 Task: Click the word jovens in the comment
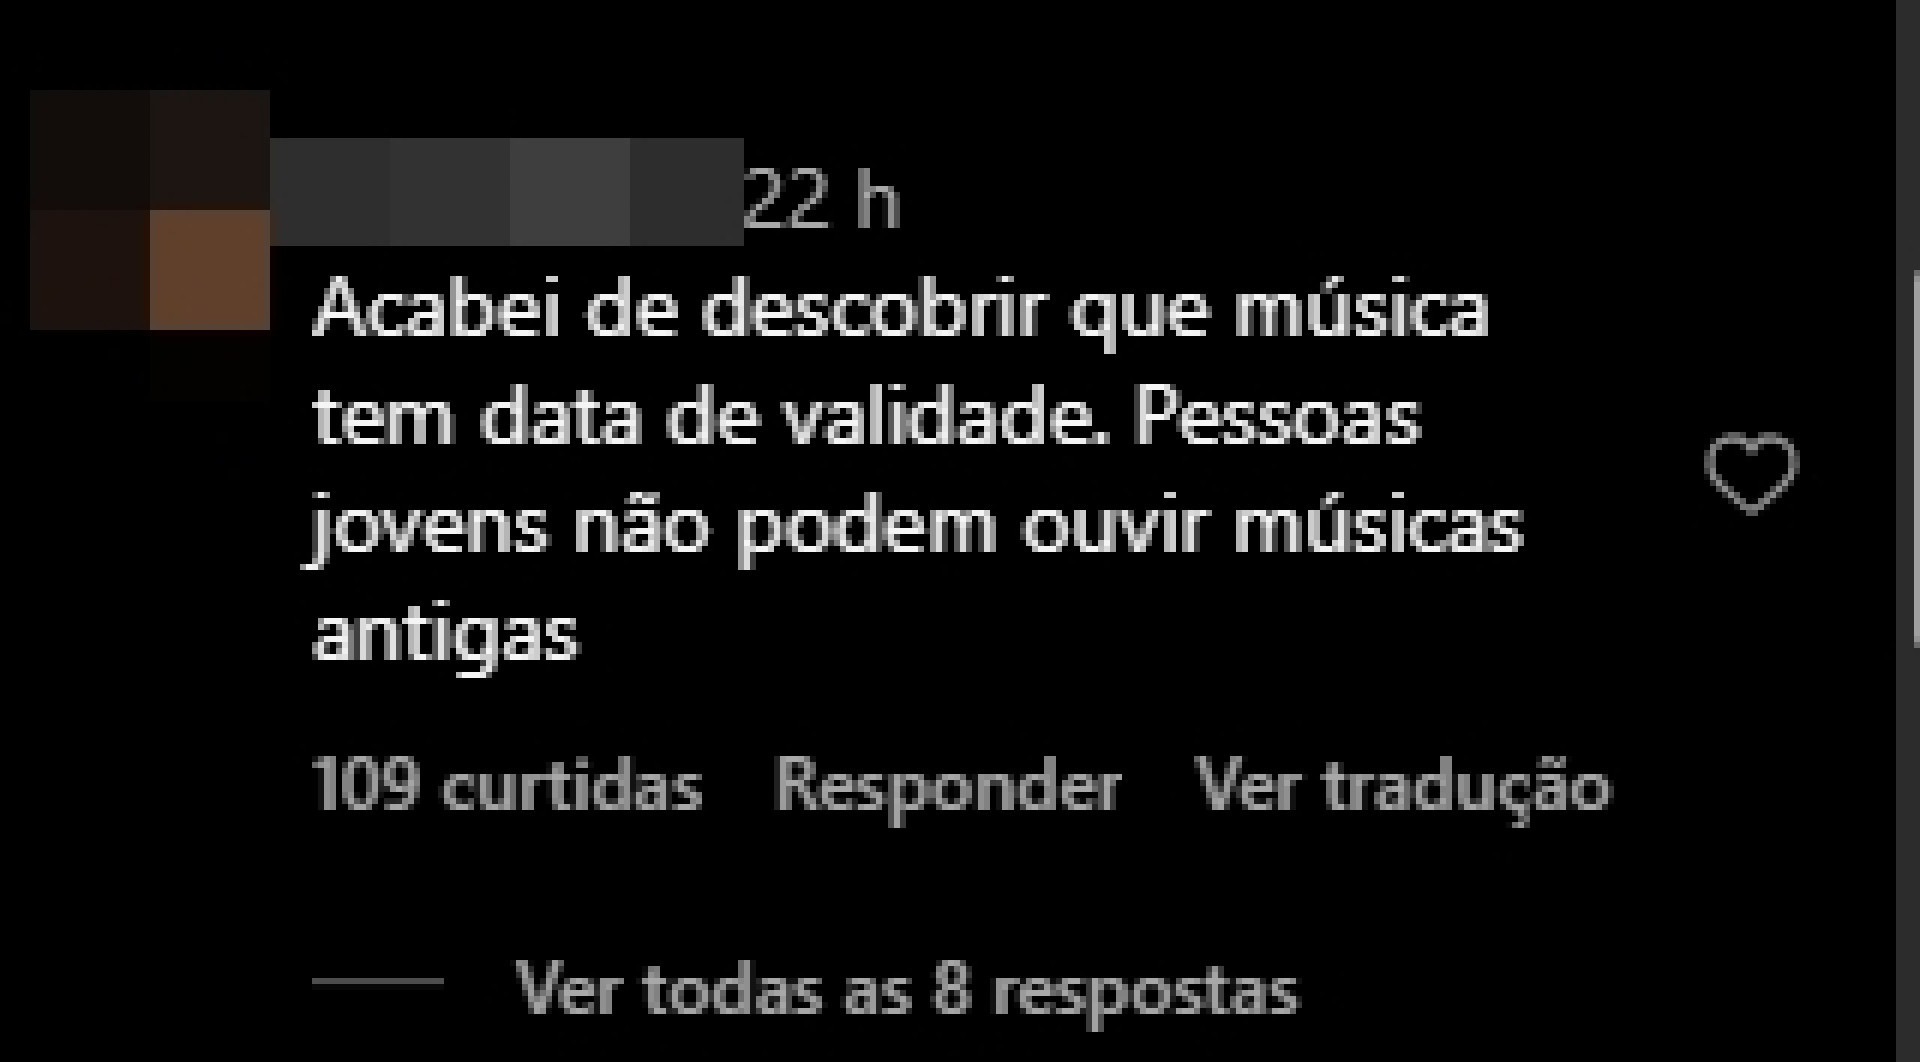click(430, 528)
